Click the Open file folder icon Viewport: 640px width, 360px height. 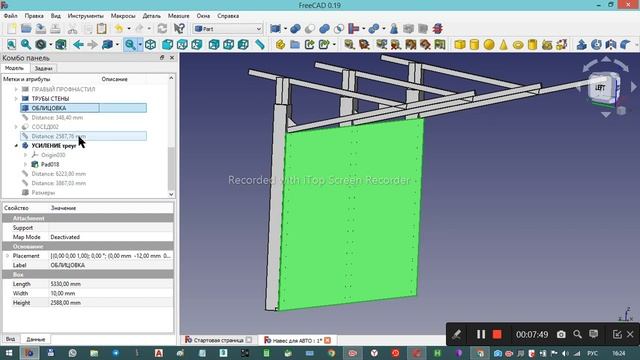(x=26, y=29)
